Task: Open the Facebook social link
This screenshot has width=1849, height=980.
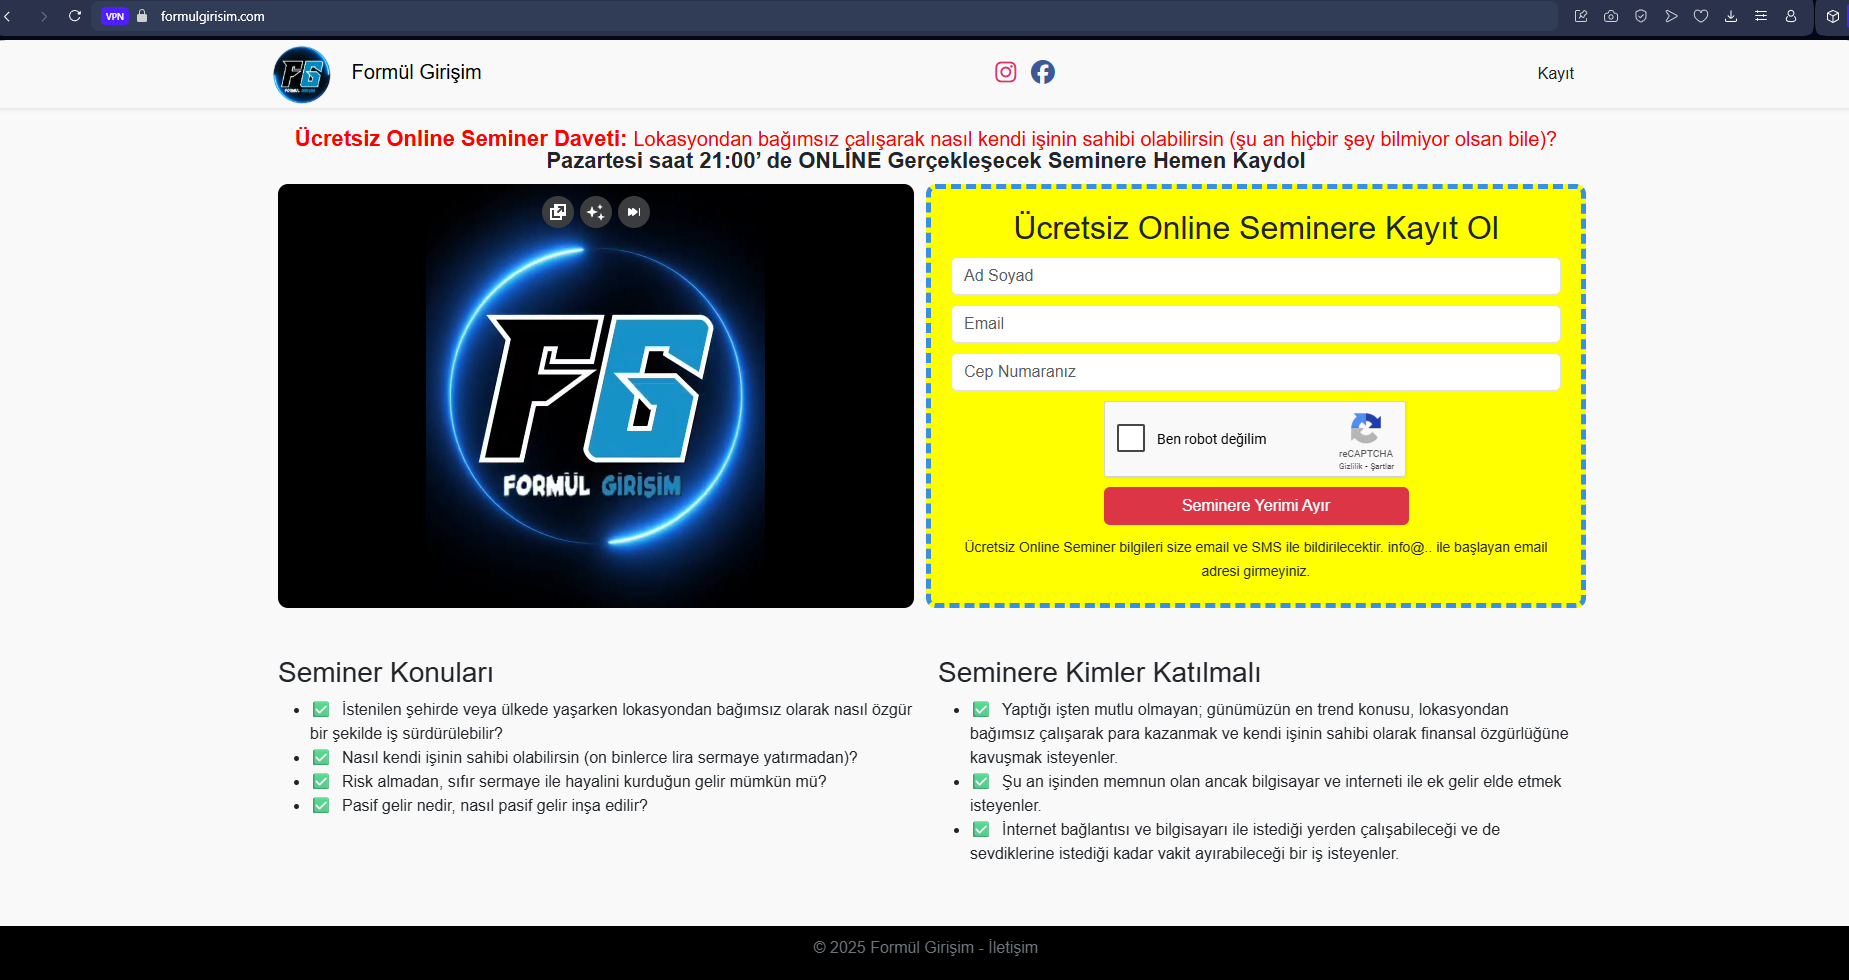Action: pyautogui.click(x=1042, y=72)
